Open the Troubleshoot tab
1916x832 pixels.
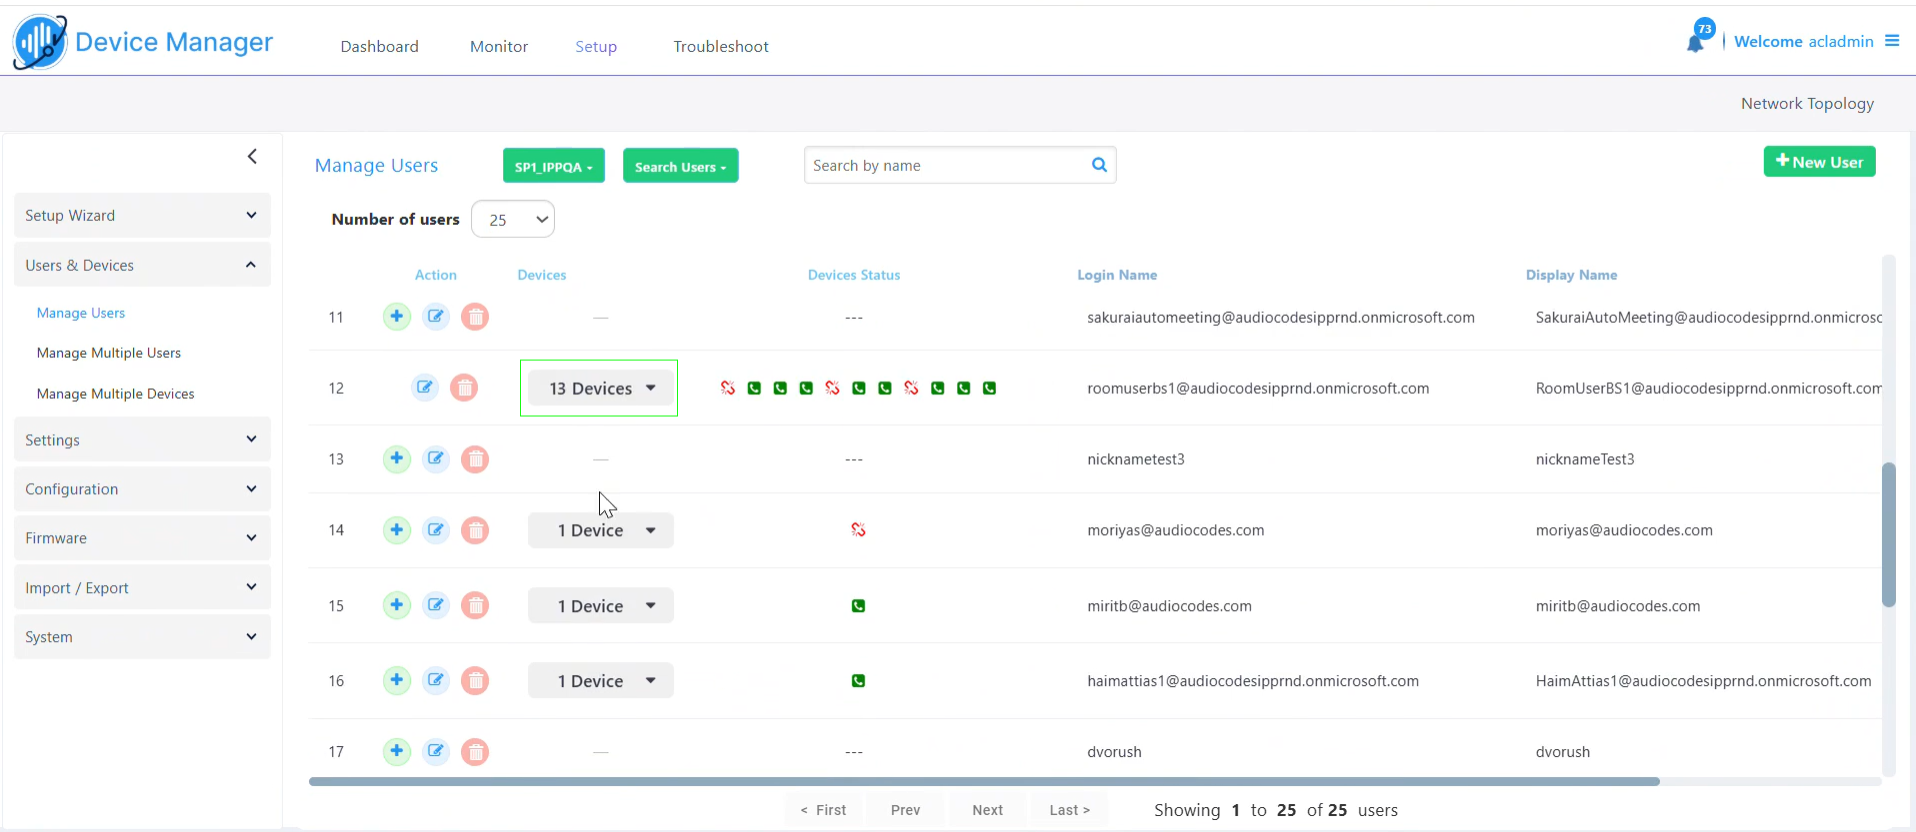(x=720, y=47)
